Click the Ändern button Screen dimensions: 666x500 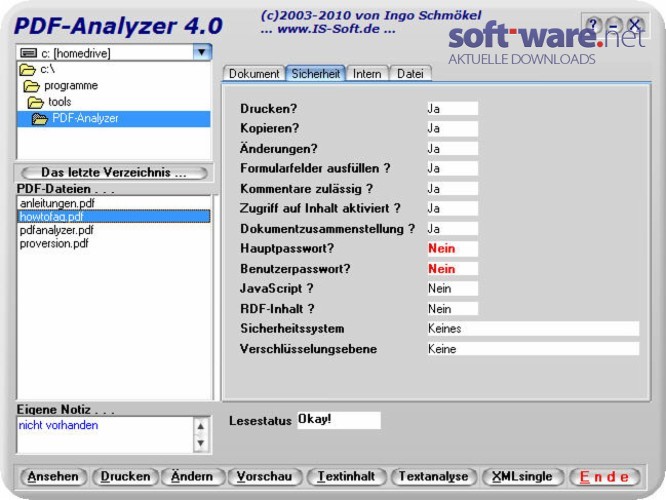click(192, 477)
